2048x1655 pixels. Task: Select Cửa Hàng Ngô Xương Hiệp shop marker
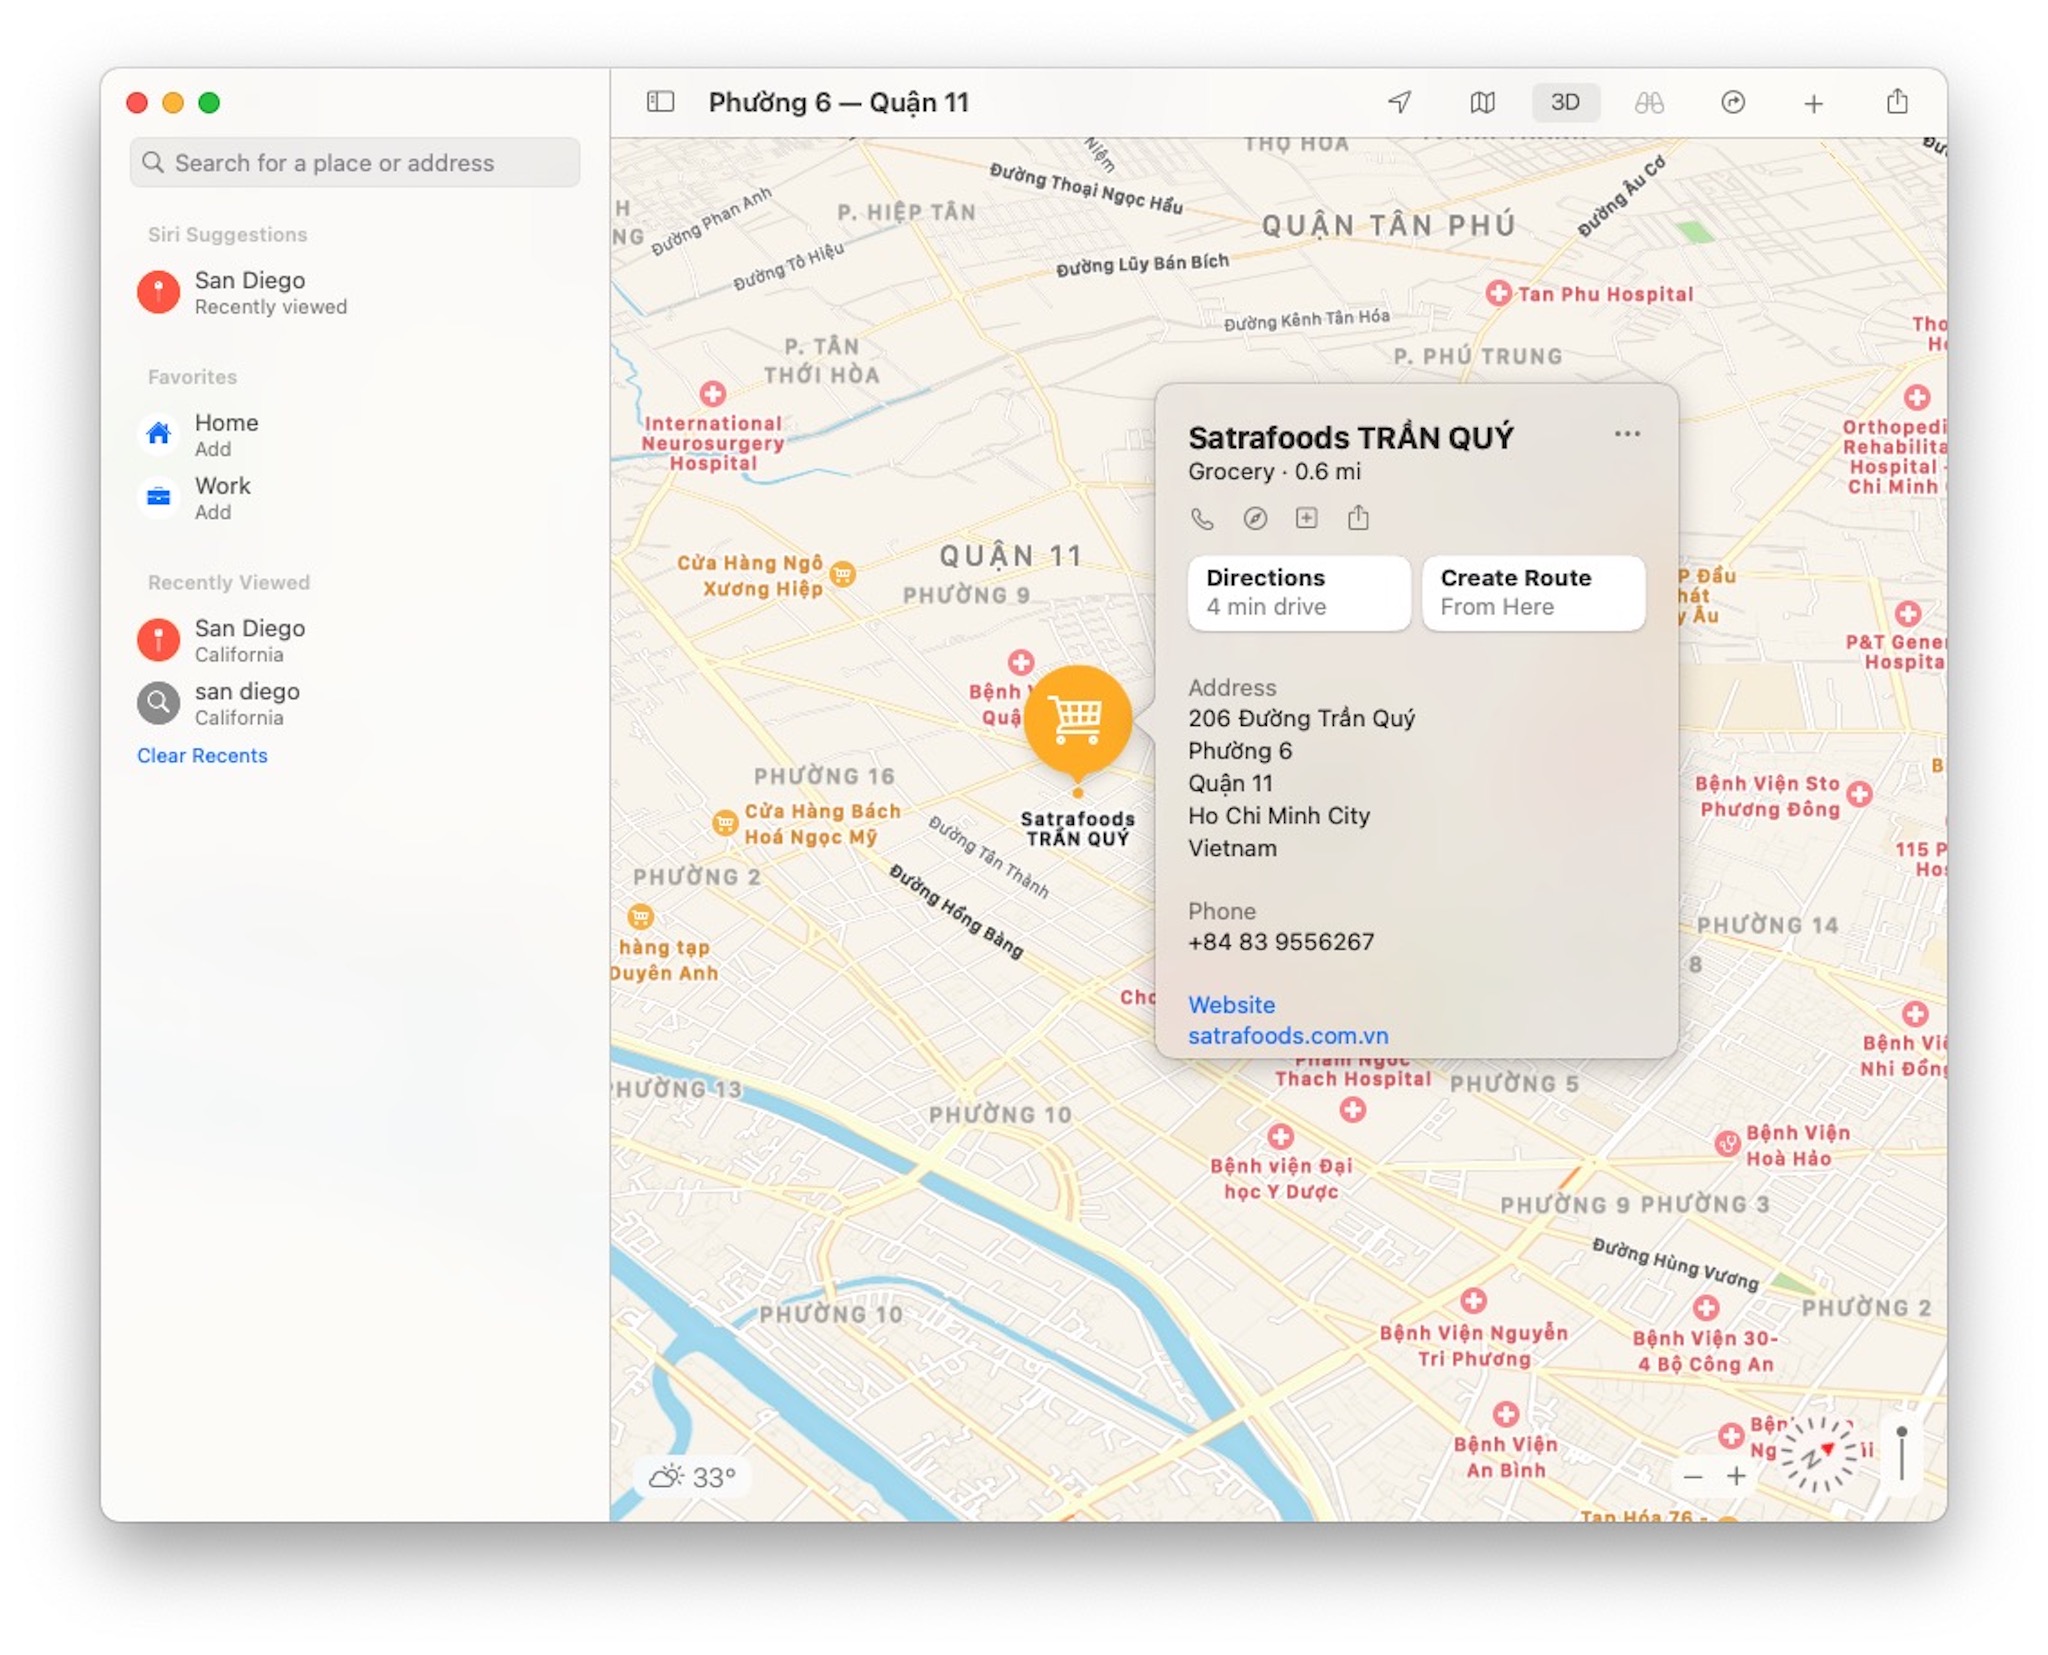pyautogui.click(x=843, y=573)
